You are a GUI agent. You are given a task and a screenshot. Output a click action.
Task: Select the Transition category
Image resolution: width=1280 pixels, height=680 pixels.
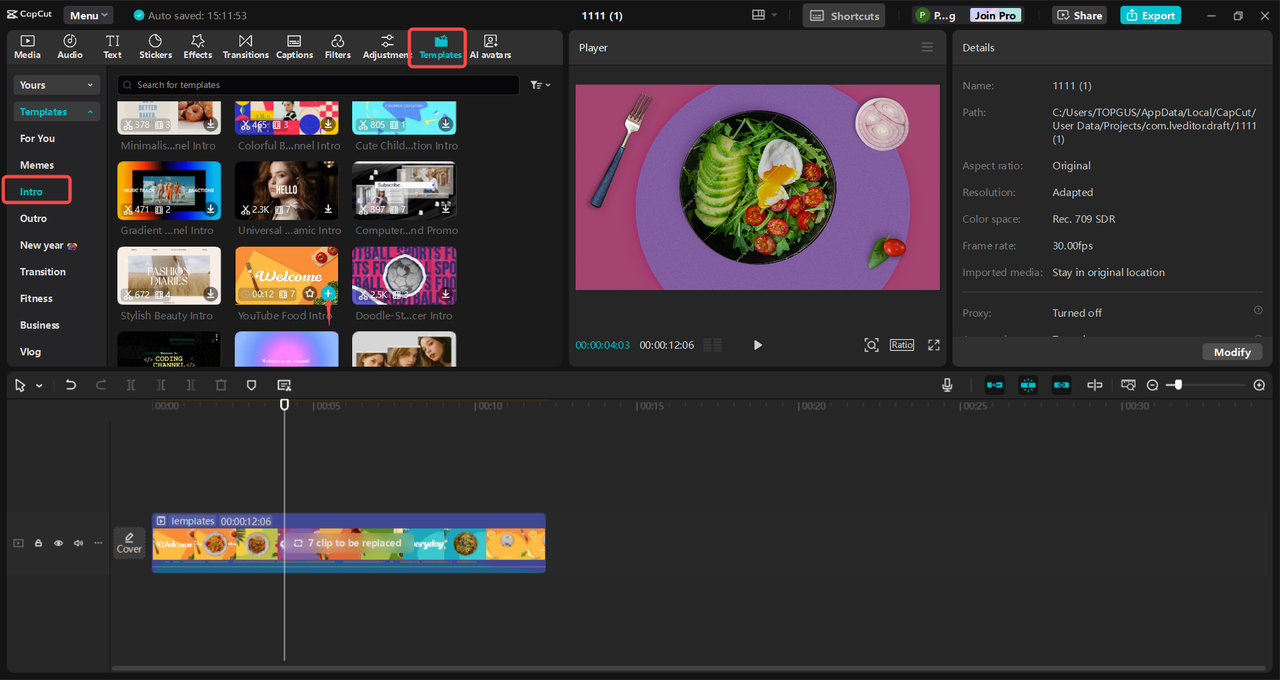[43, 272]
